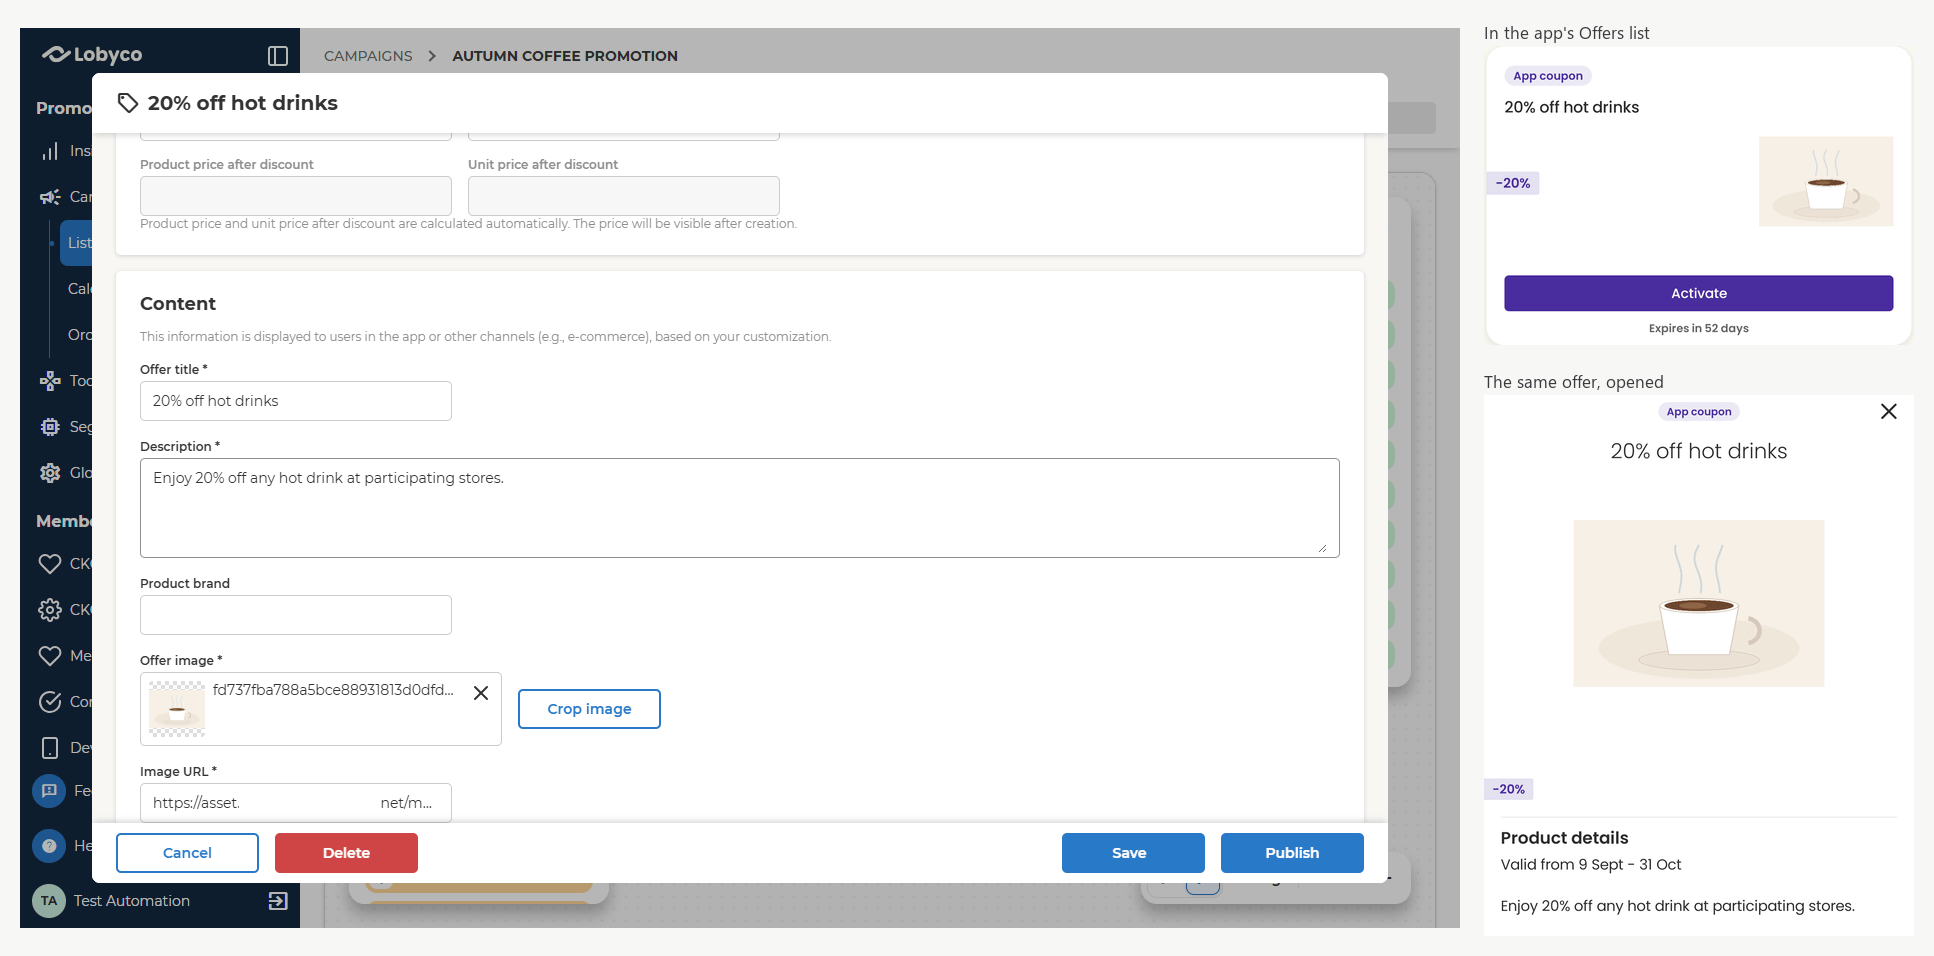This screenshot has height=956, width=1934.
Task: Click the "Expires in 52 days" text
Action: [1699, 328]
